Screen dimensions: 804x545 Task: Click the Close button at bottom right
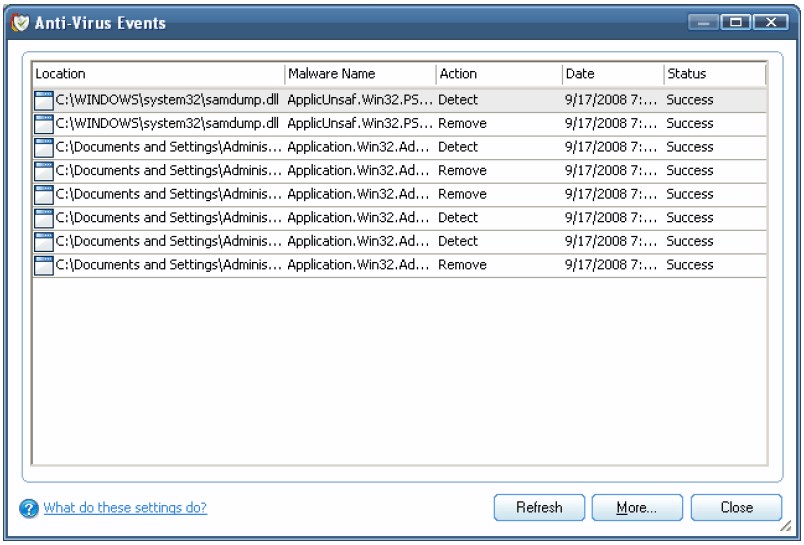click(736, 508)
